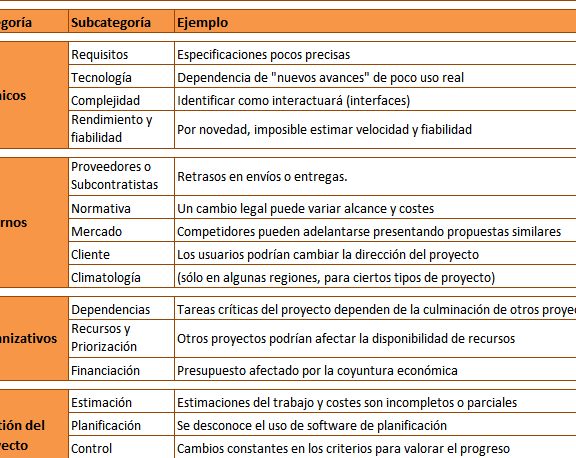Click the Proveedores o Subcontratistas cell

click(x=121, y=177)
